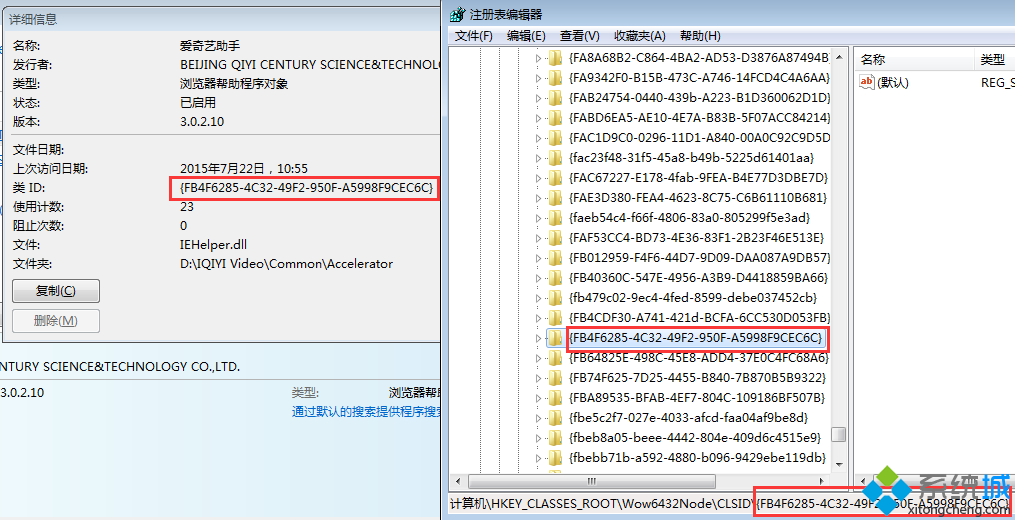The image size is (1015, 520).
Task: Open the 收藏夹(A) menu
Action: (640, 36)
